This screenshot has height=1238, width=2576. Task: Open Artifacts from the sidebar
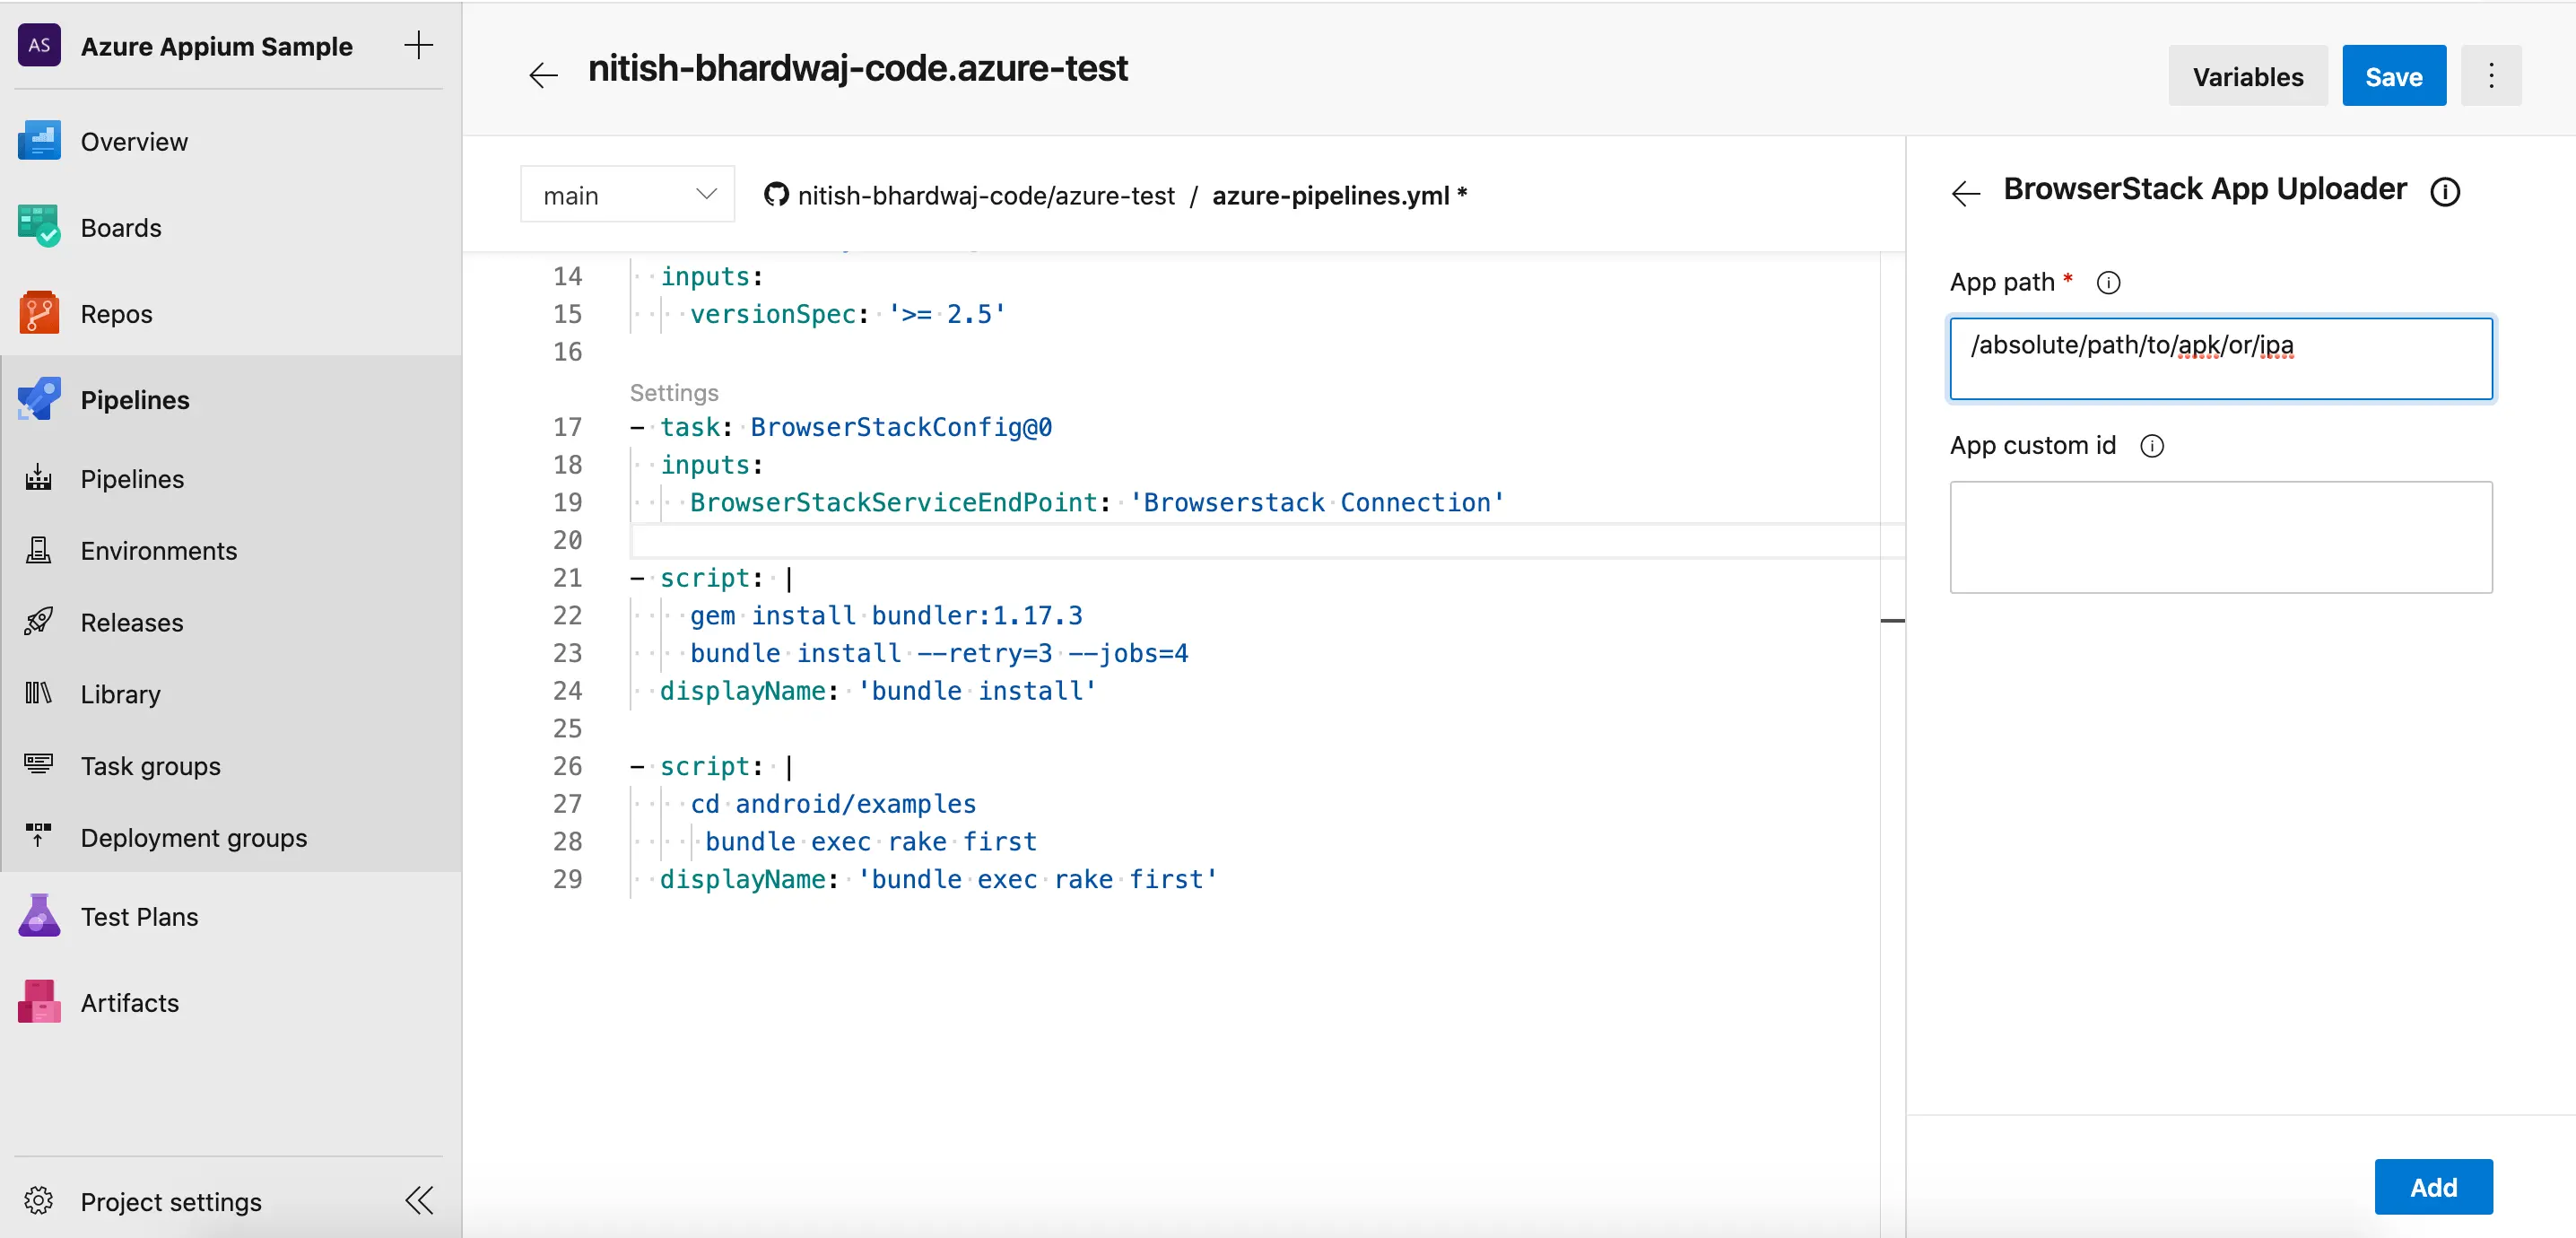tap(129, 1002)
